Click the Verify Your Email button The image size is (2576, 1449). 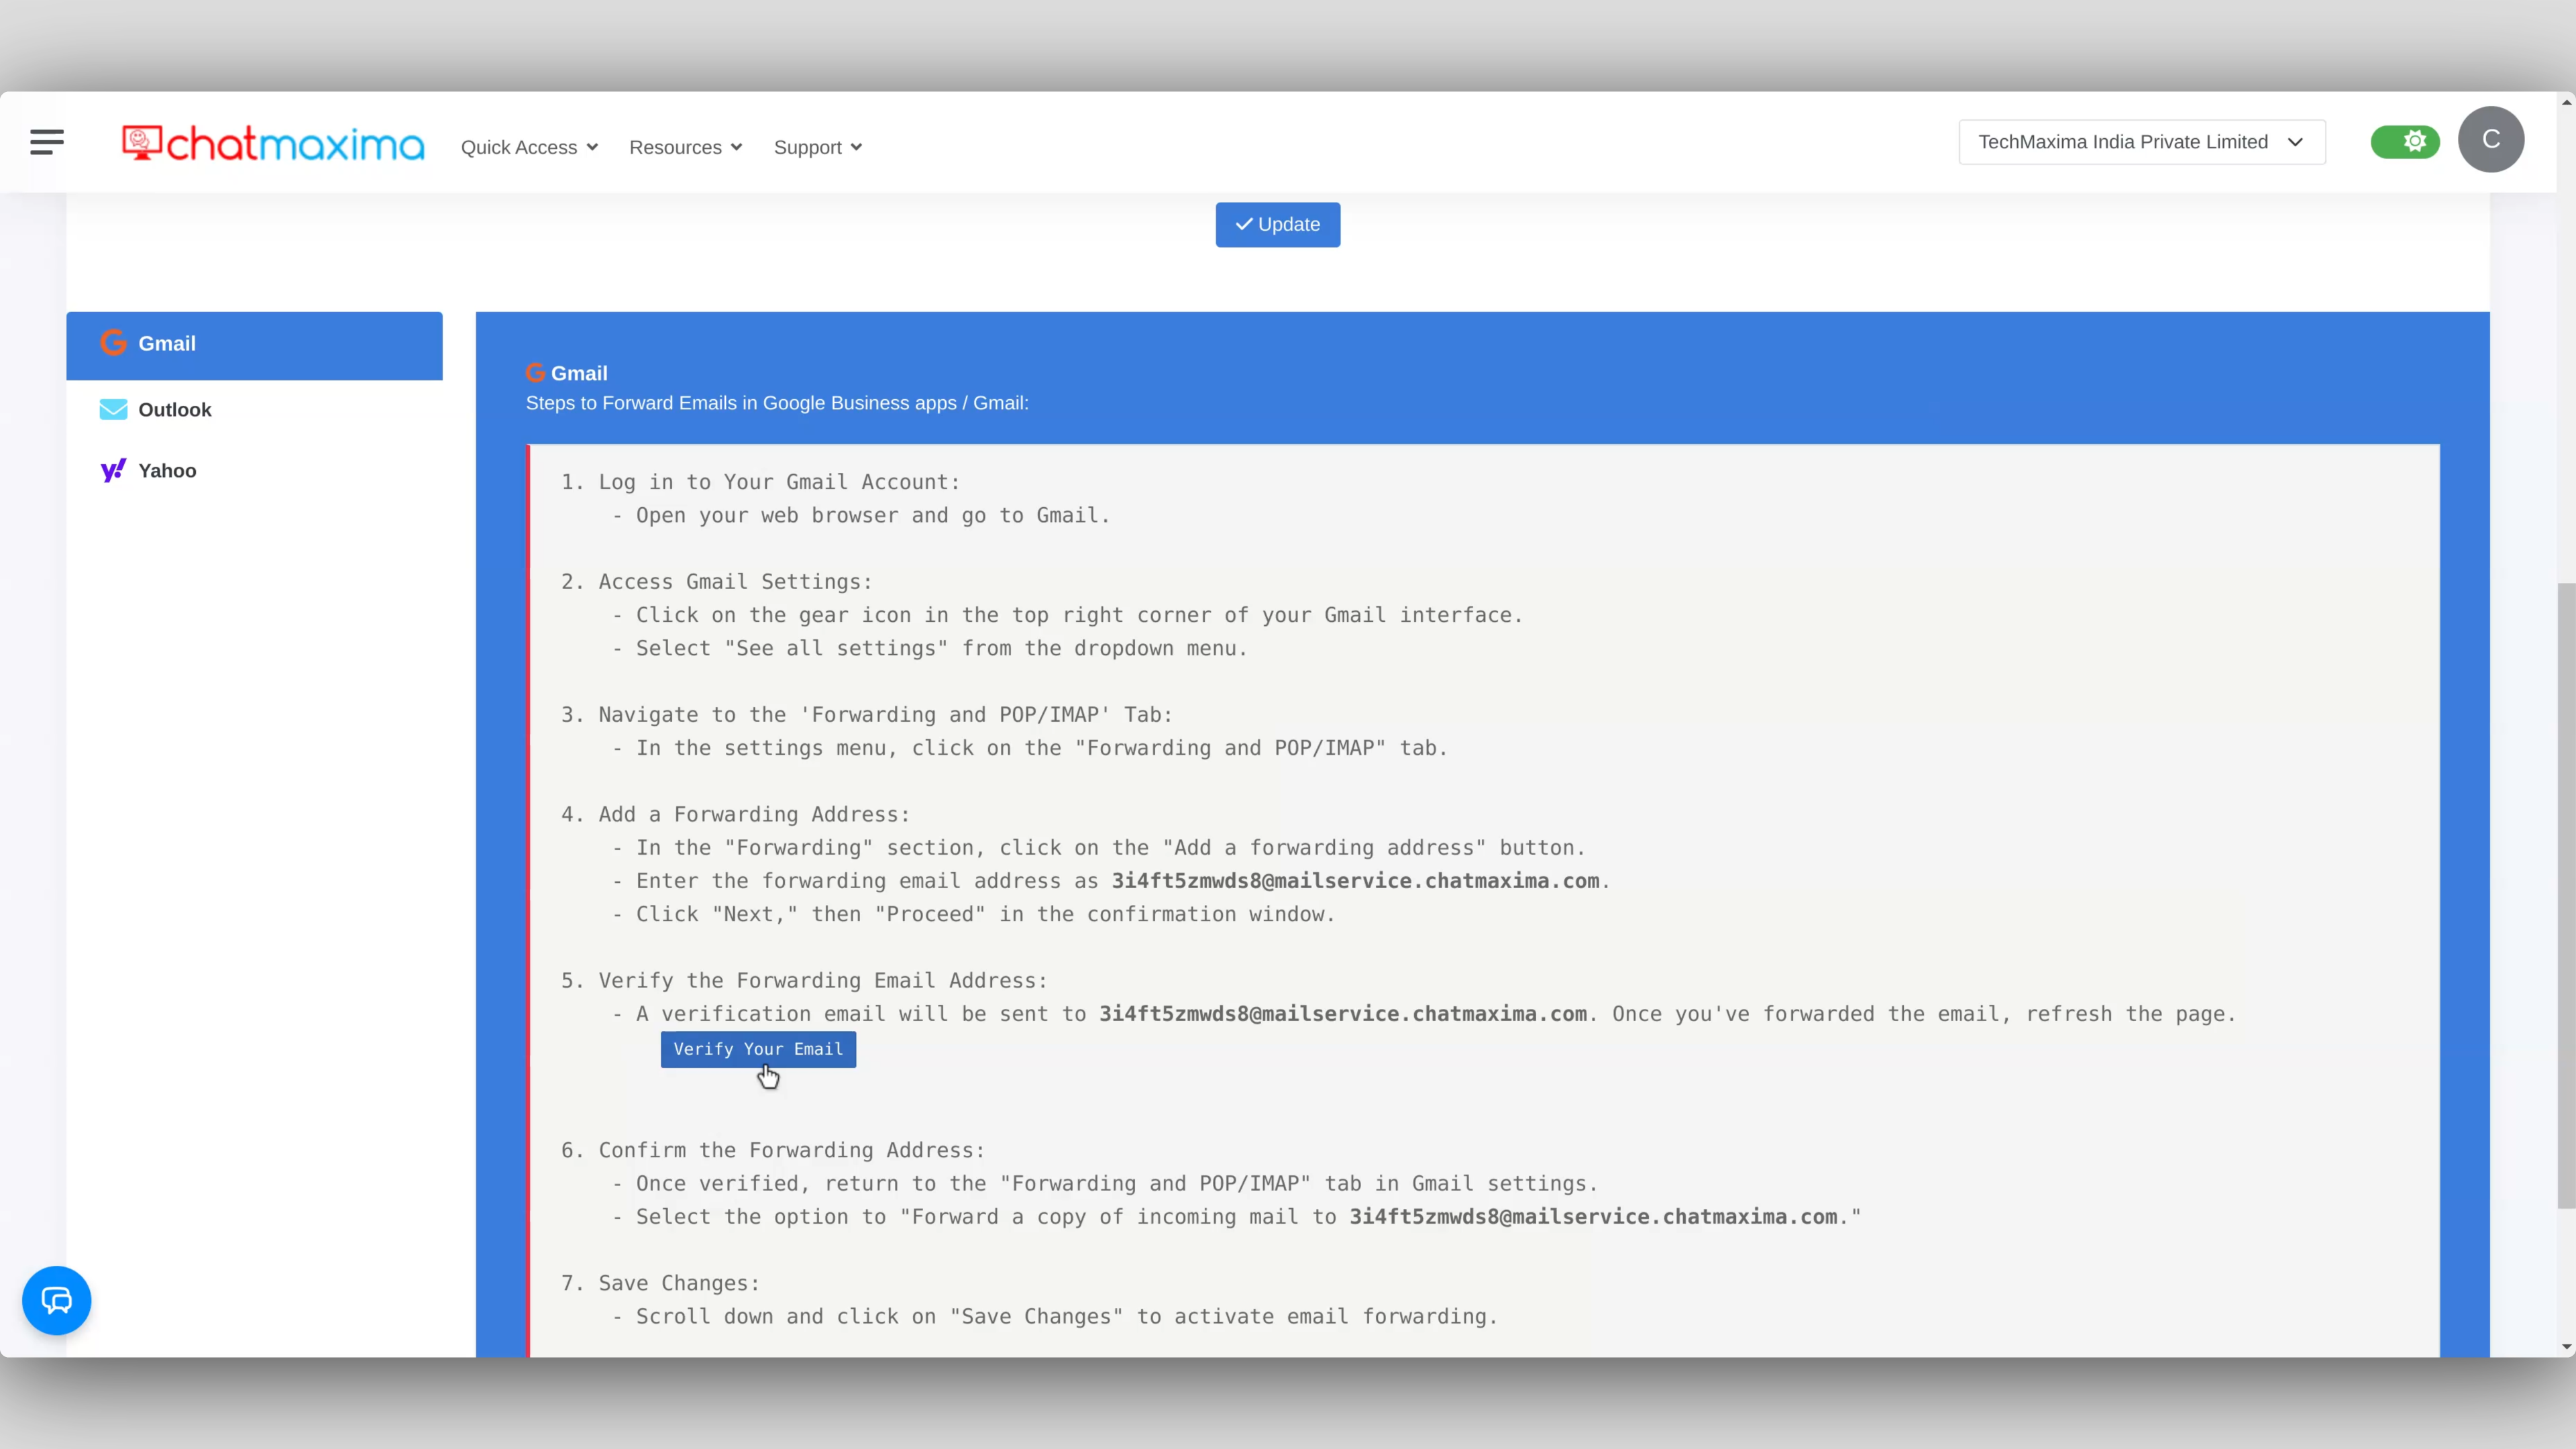(x=758, y=1049)
